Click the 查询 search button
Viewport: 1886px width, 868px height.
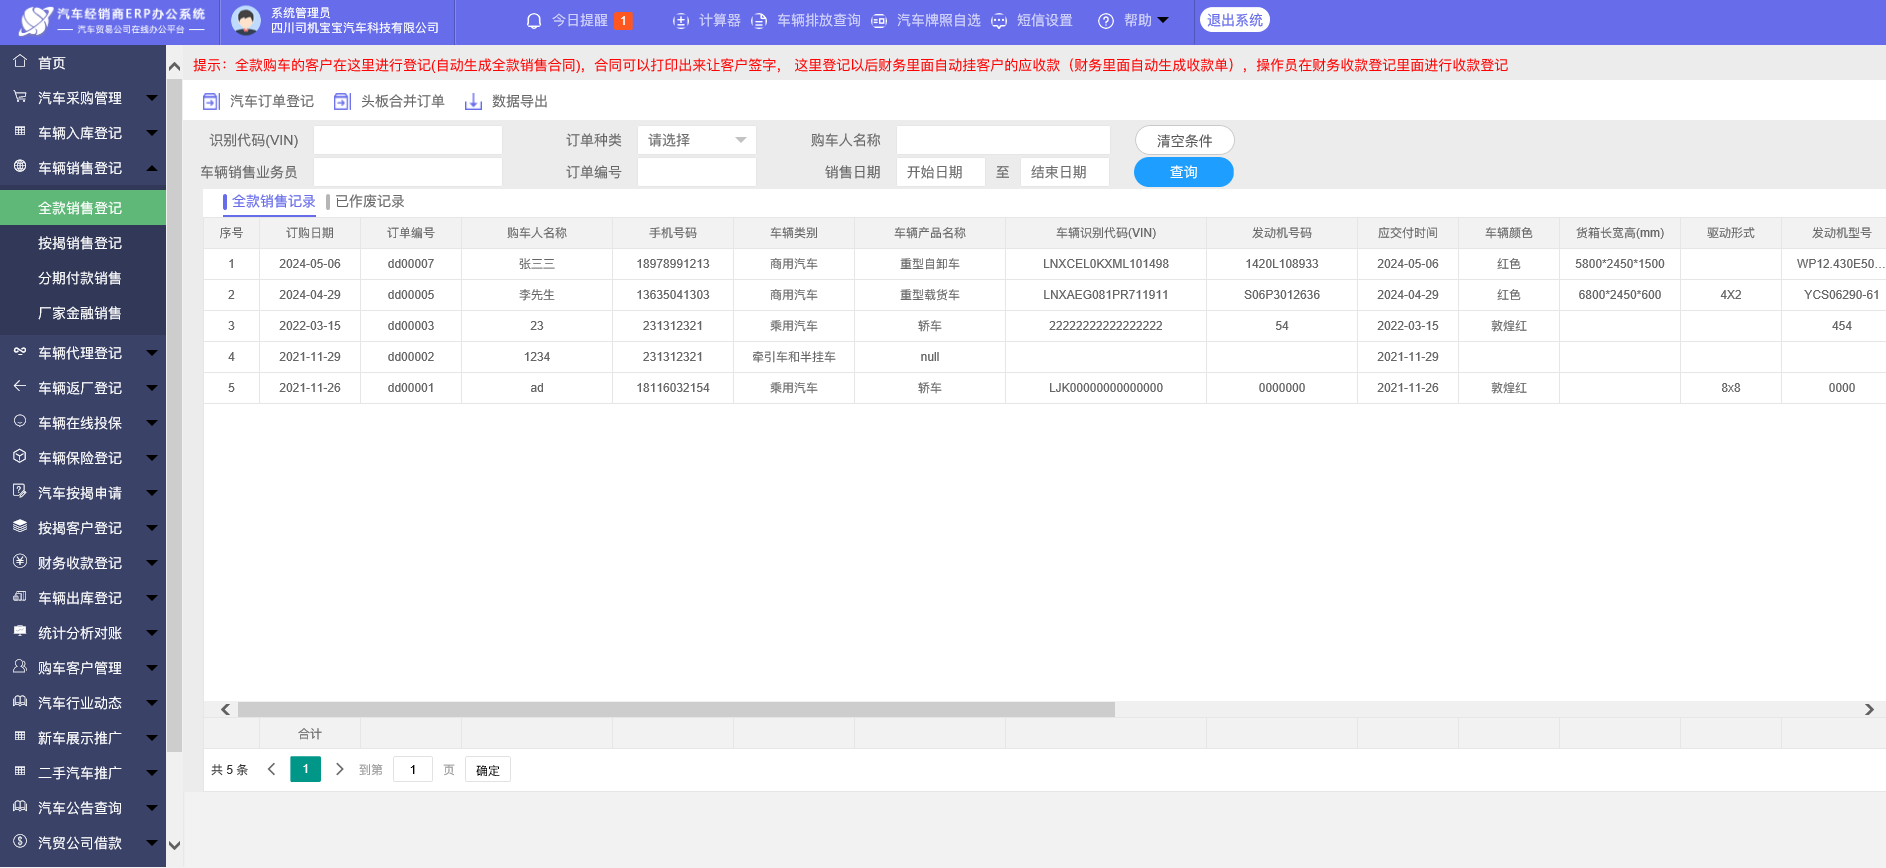[1183, 172]
